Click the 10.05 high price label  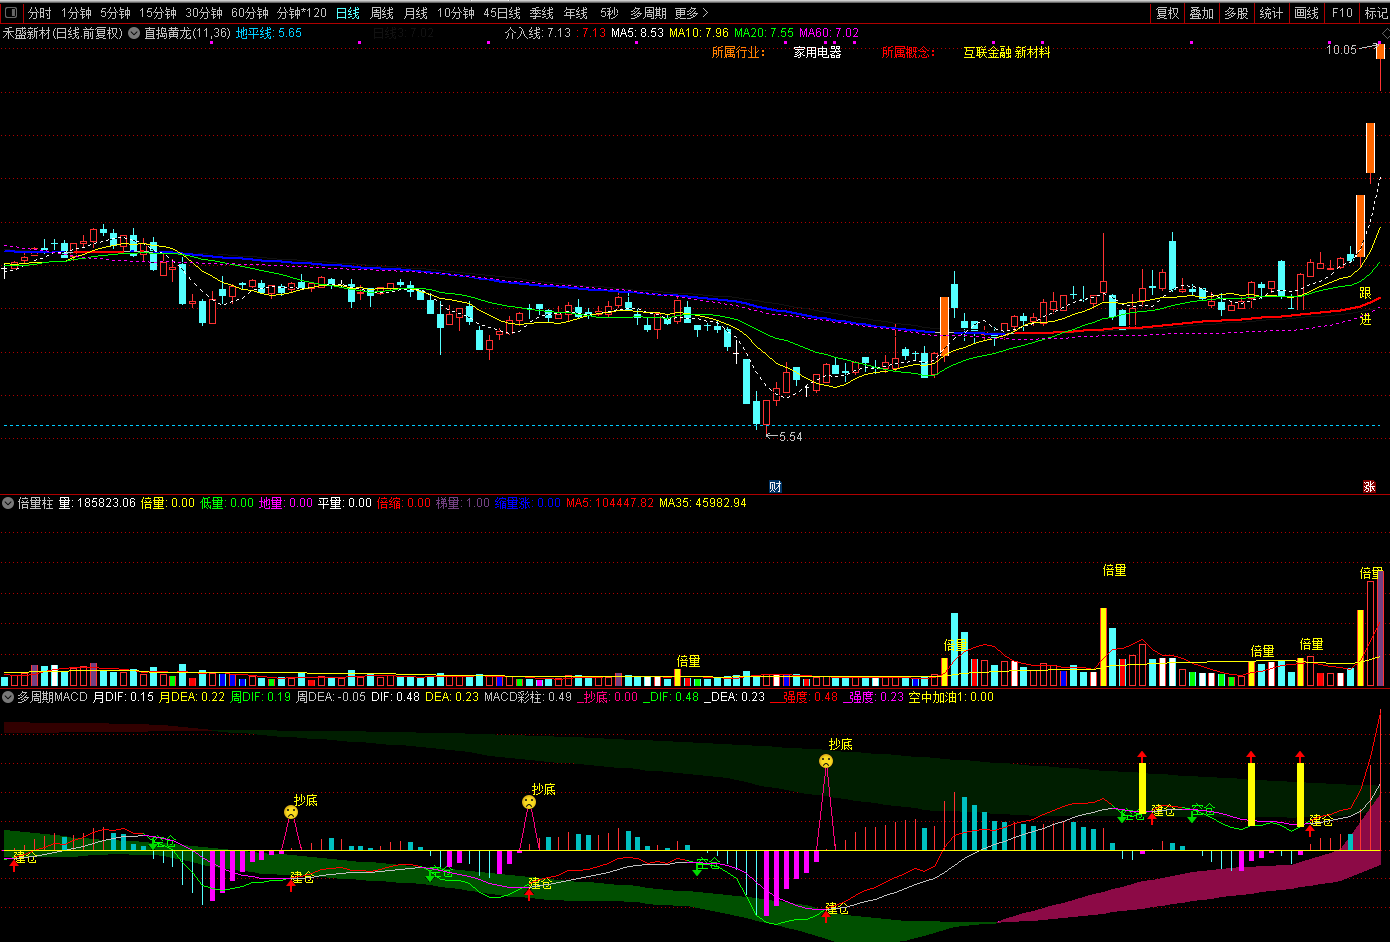pyautogui.click(x=1342, y=50)
